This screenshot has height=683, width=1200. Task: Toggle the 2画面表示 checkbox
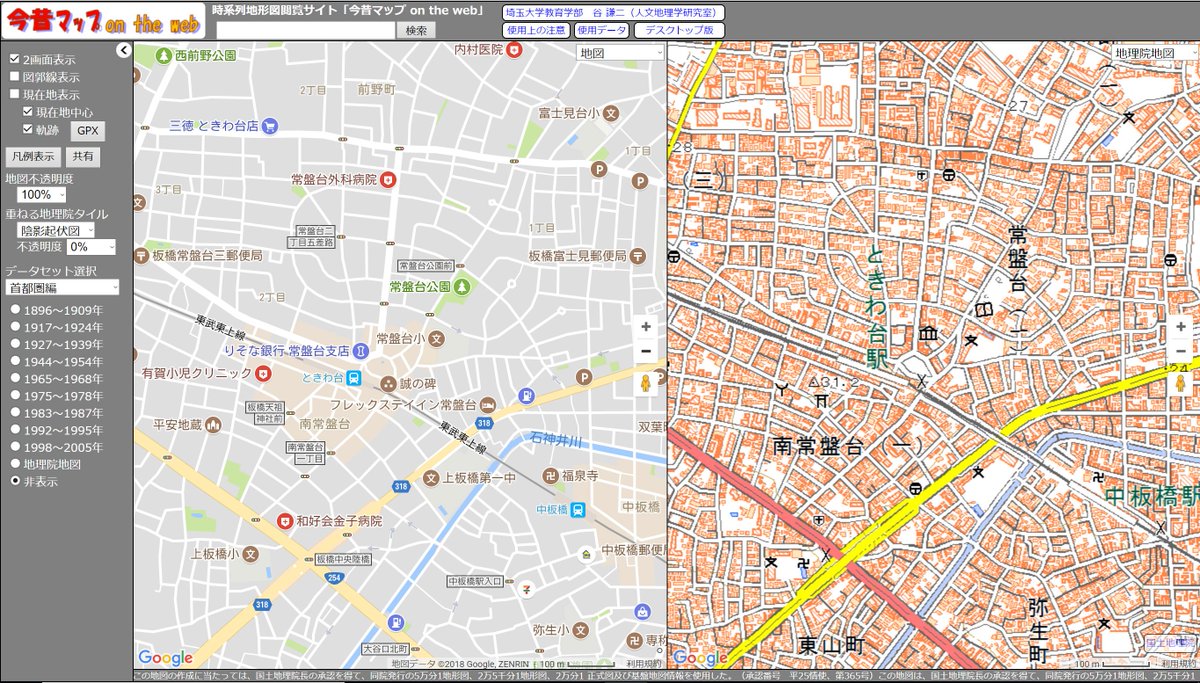click(14, 59)
